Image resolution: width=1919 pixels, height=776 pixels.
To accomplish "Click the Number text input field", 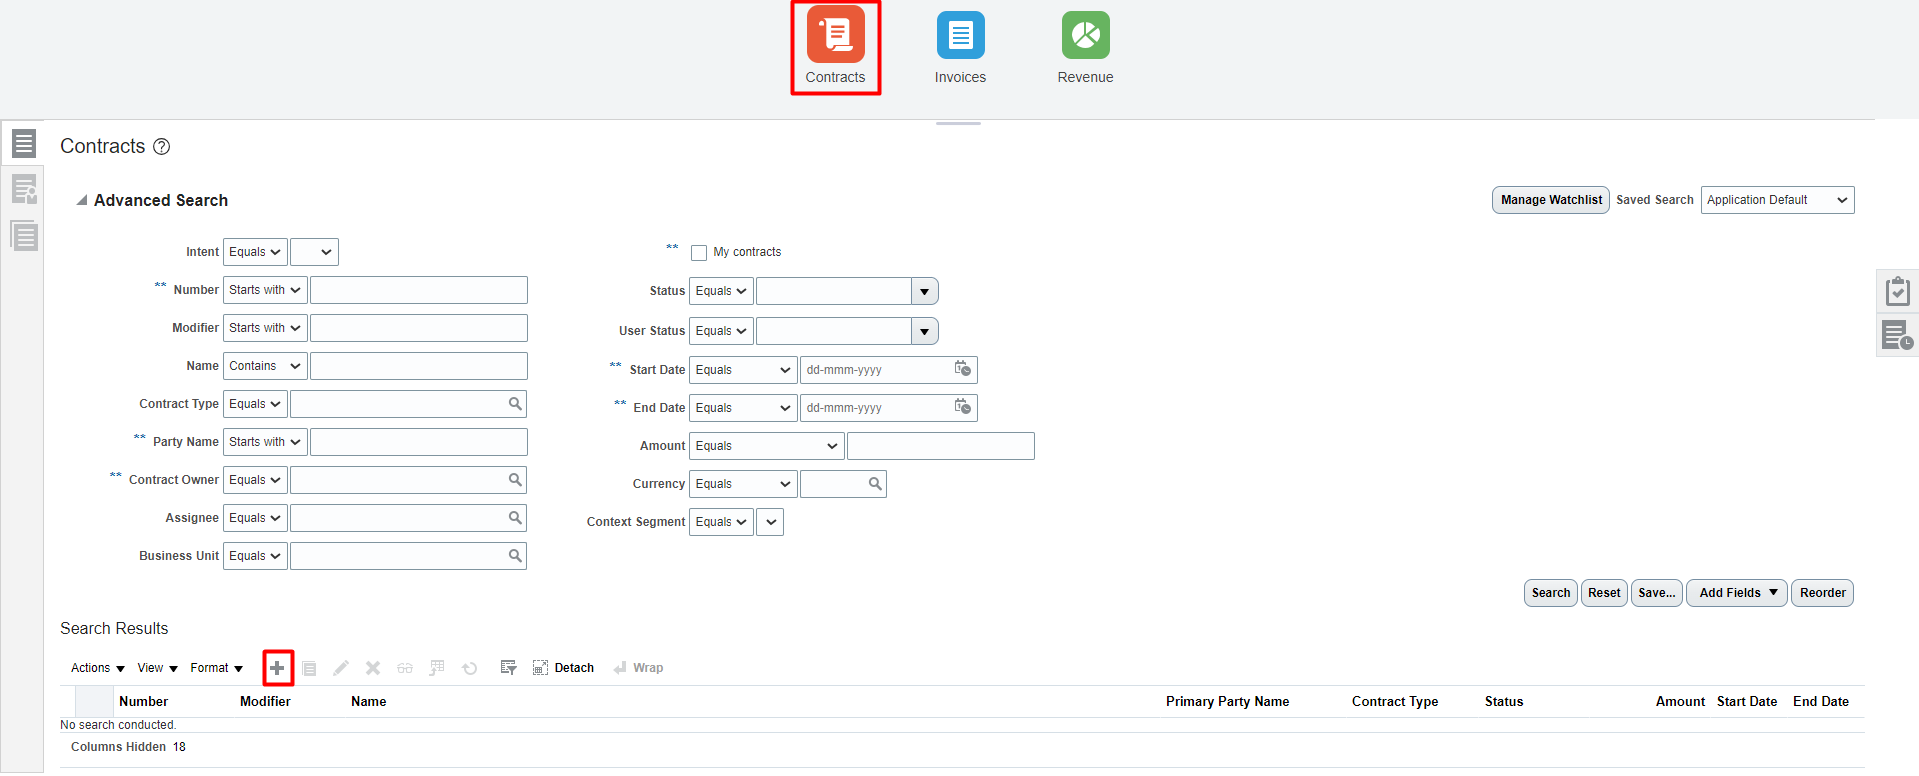I will 419,290.
